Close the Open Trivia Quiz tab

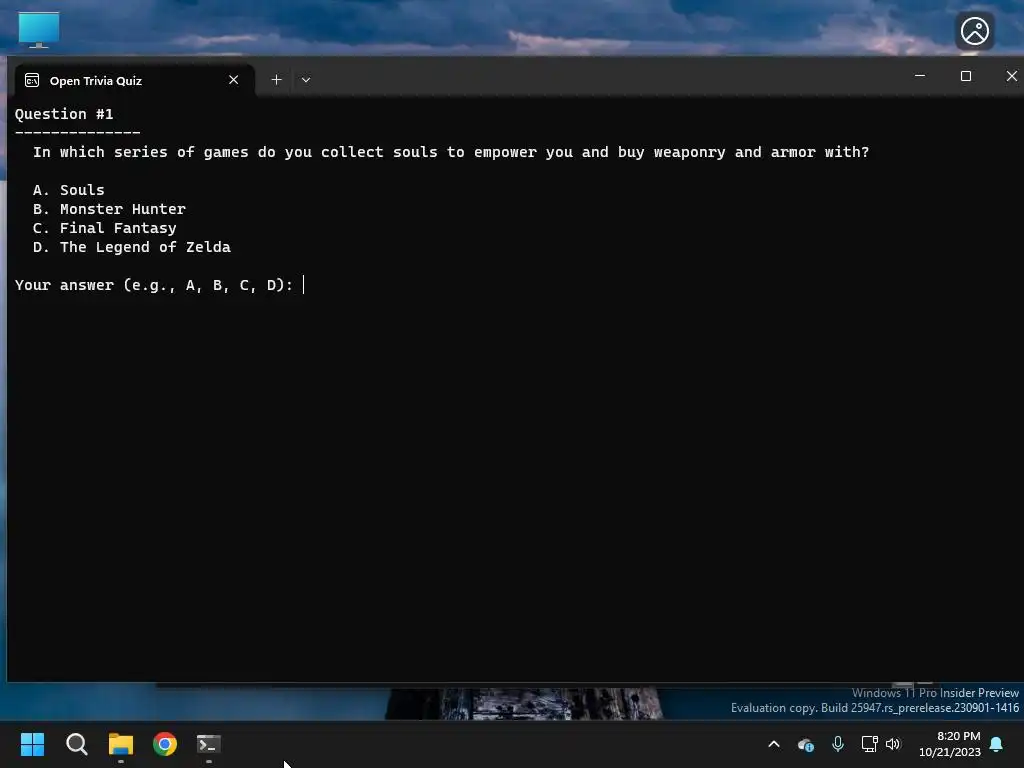pyautogui.click(x=233, y=80)
